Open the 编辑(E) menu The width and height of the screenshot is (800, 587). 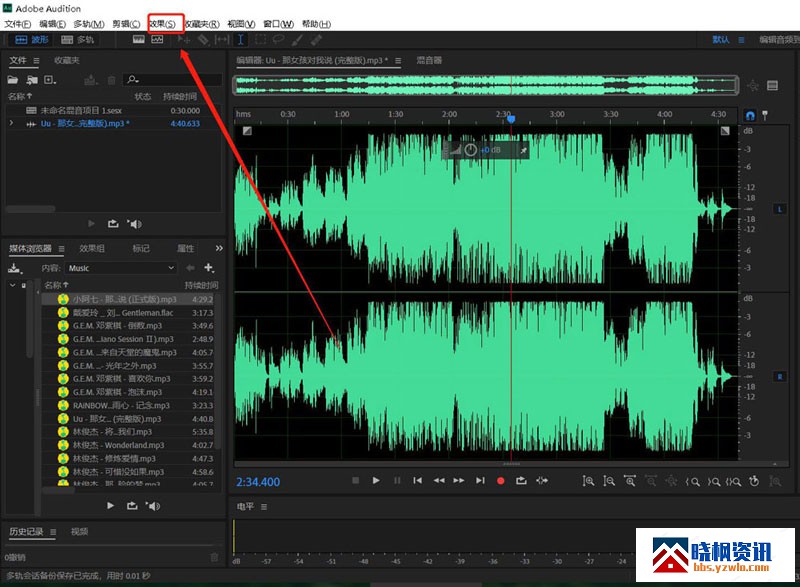coord(53,24)
